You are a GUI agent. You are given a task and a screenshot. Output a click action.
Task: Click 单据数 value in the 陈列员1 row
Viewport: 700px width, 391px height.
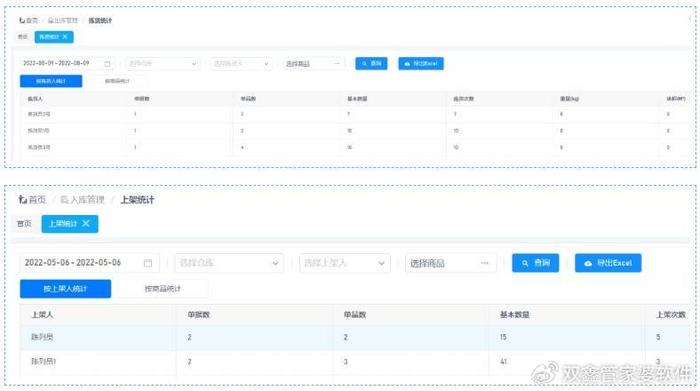coord(190,362)
